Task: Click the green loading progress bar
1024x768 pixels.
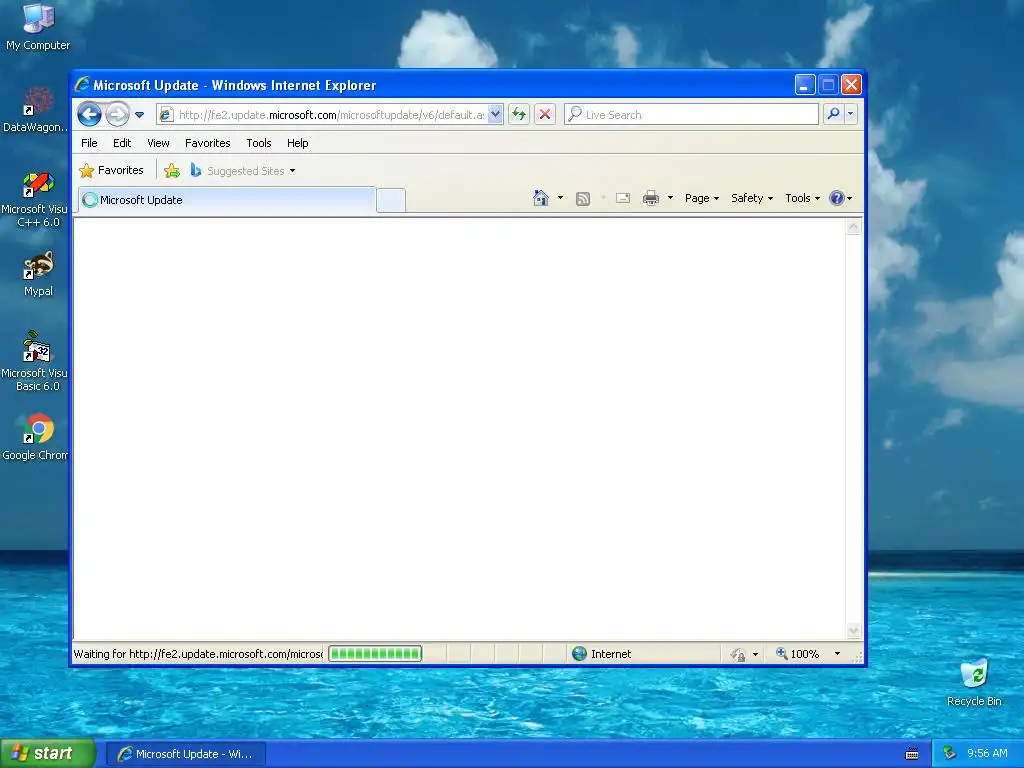Action: click(x=375, y=654)
